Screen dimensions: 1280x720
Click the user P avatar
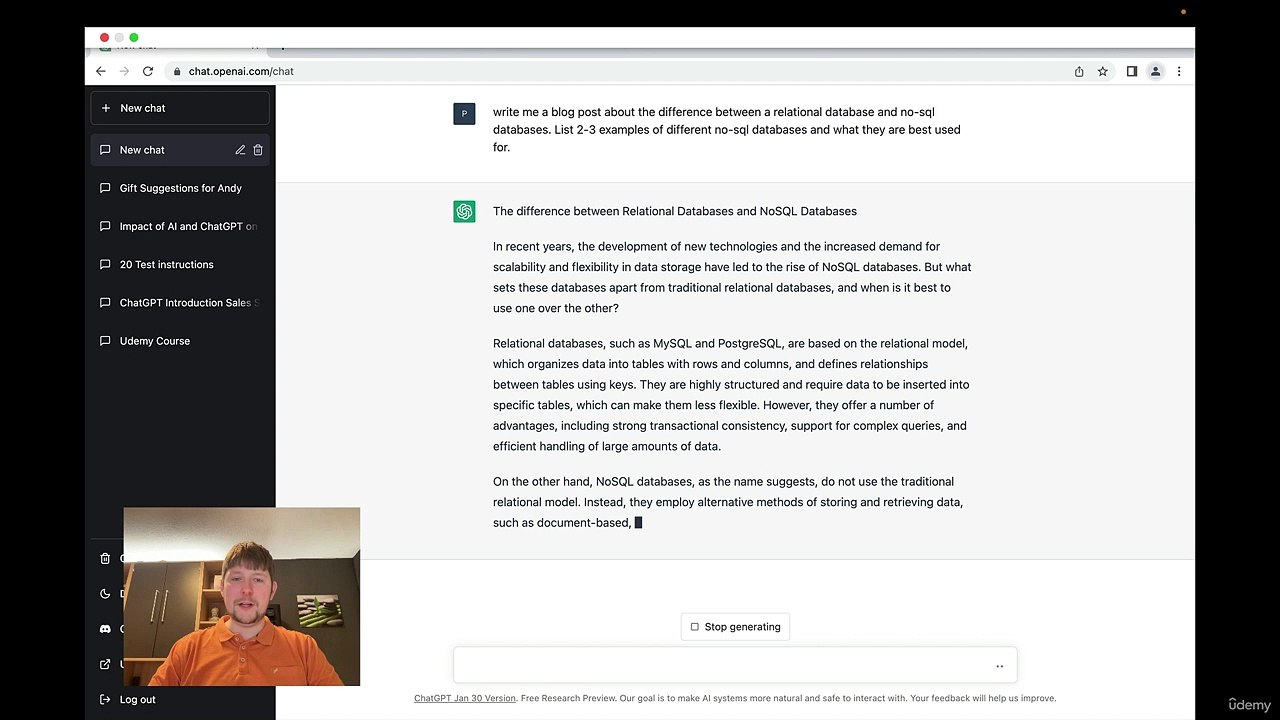pyautogui.click(x=464, y=113)
